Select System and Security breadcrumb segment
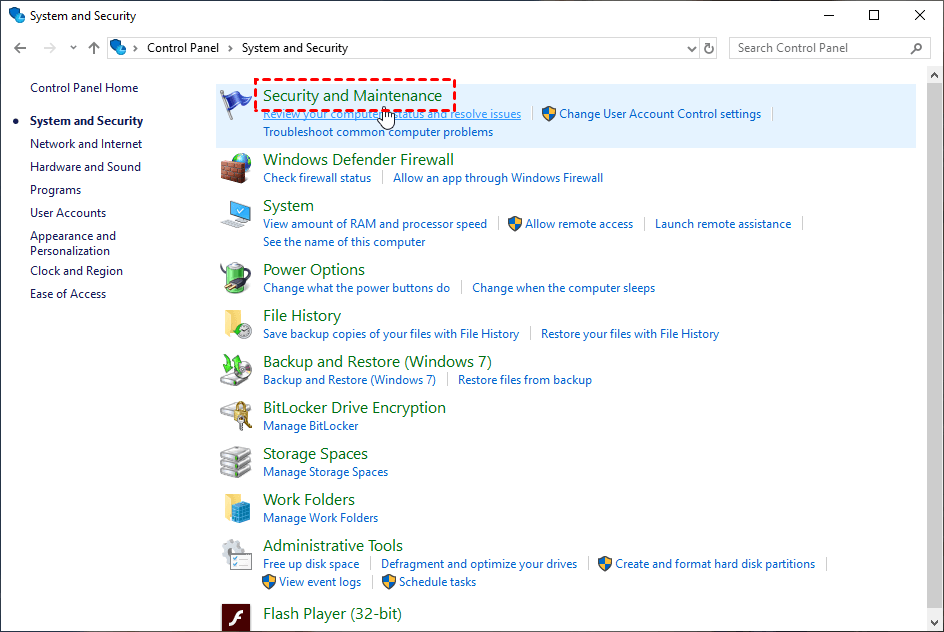 point(295,48)
